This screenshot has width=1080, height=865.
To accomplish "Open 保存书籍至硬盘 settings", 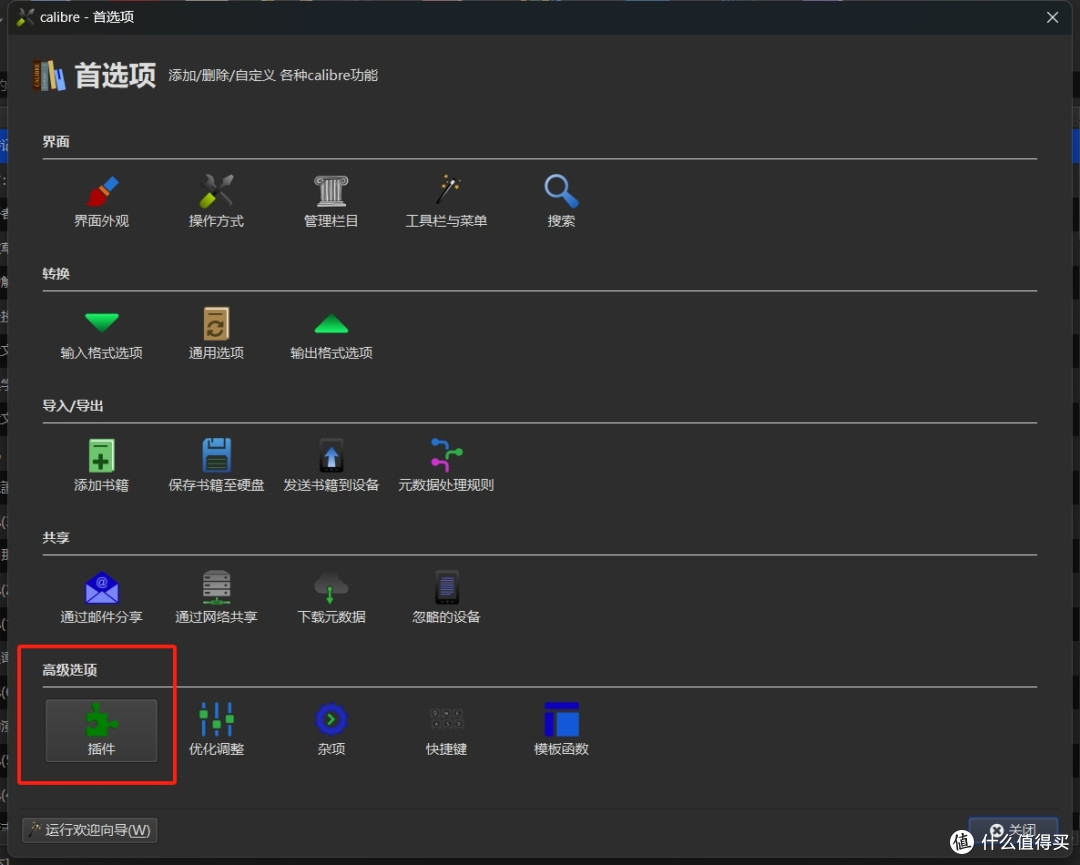I will 216,466.
